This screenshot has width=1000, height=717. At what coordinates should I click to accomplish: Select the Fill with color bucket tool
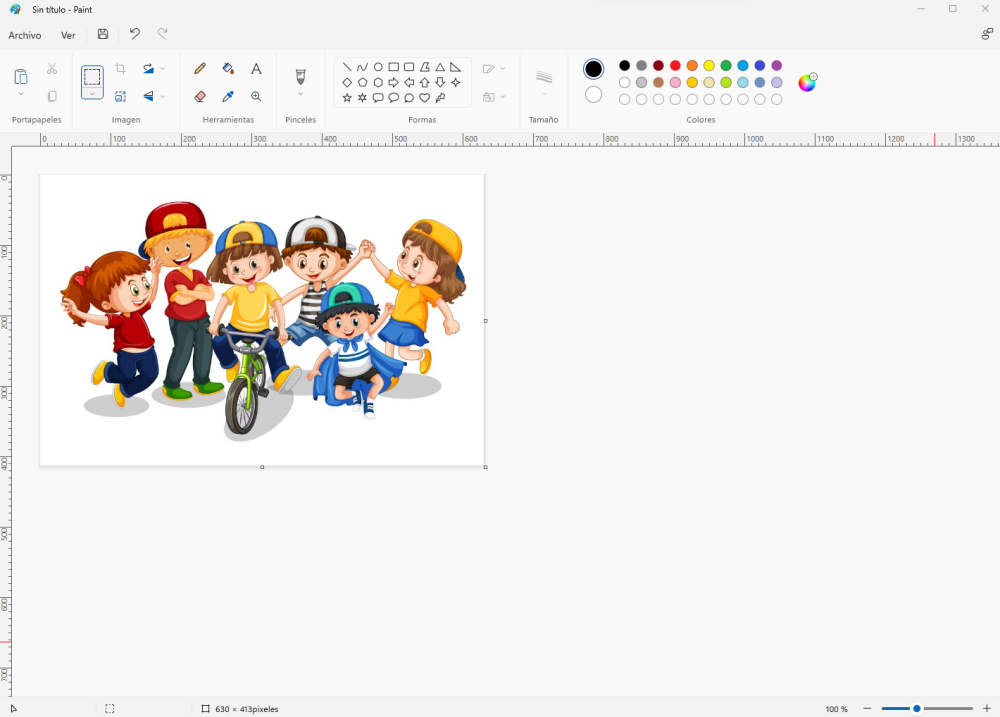click(x=228, y=68)
